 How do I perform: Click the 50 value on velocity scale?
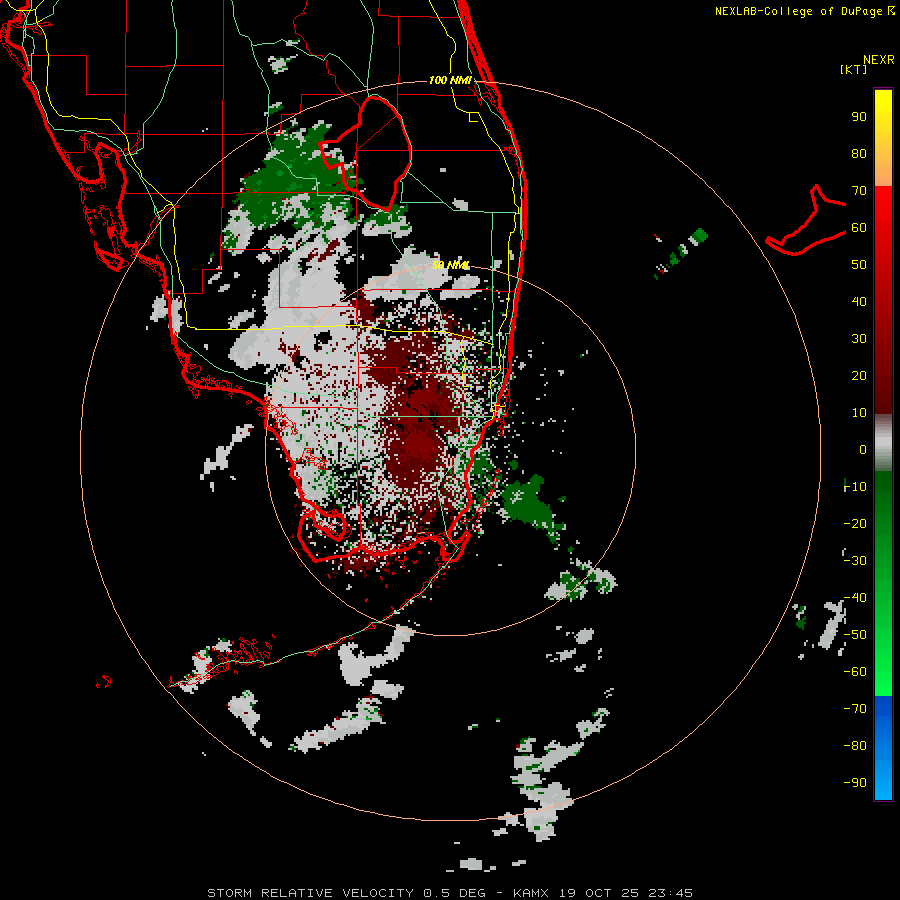tap(859, 265)
